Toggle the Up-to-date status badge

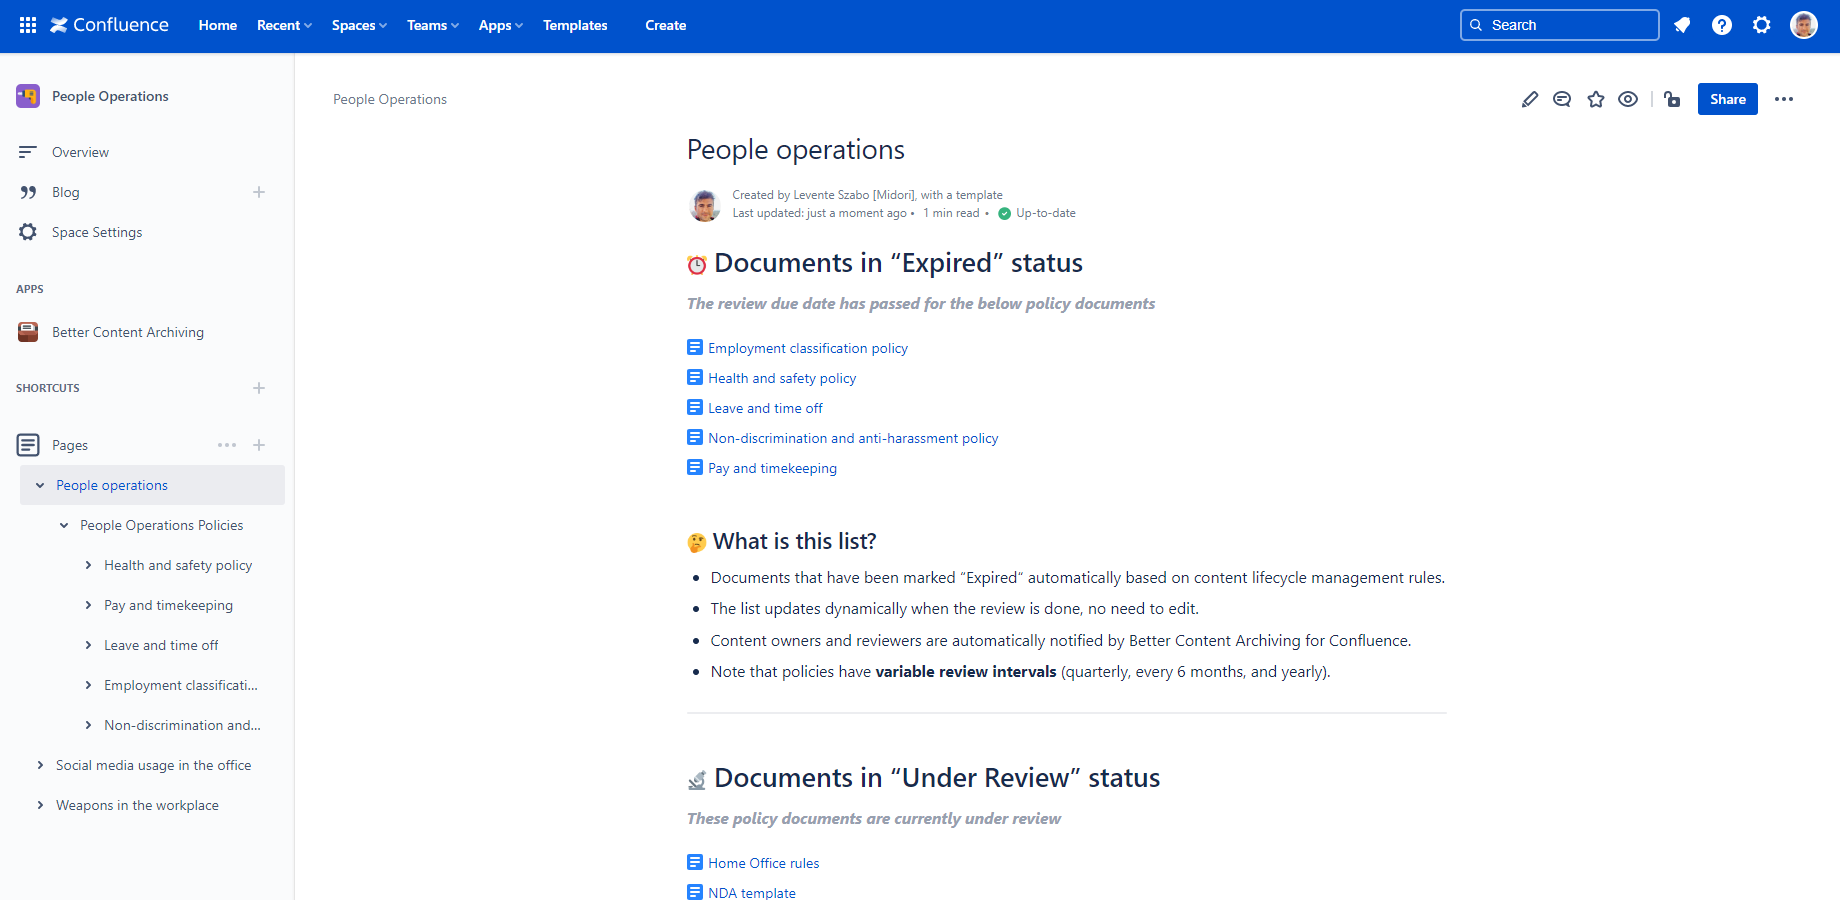tap(1036, 212)
